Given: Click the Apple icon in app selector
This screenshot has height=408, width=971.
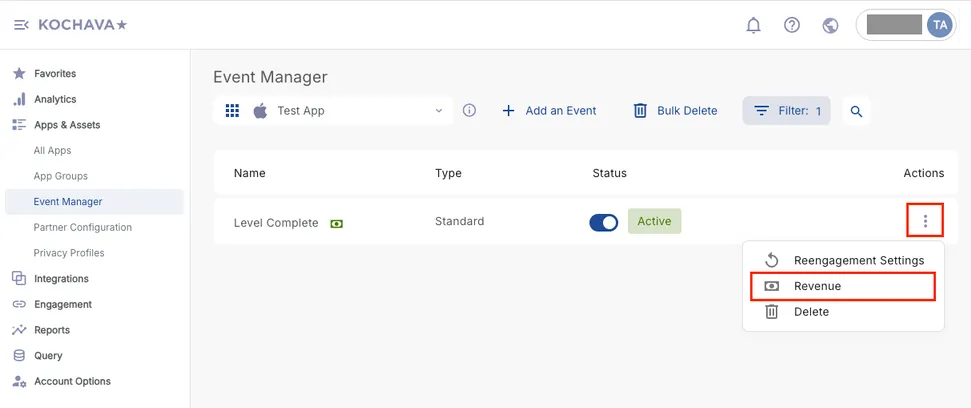Looking at the screenshot, I should pyautogui.click(x=260, y=111).
